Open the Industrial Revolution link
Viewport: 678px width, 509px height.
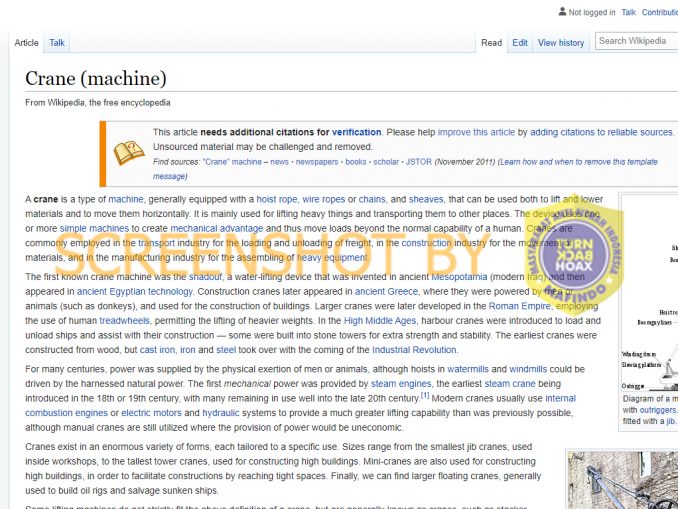click(x=414, y=350)
